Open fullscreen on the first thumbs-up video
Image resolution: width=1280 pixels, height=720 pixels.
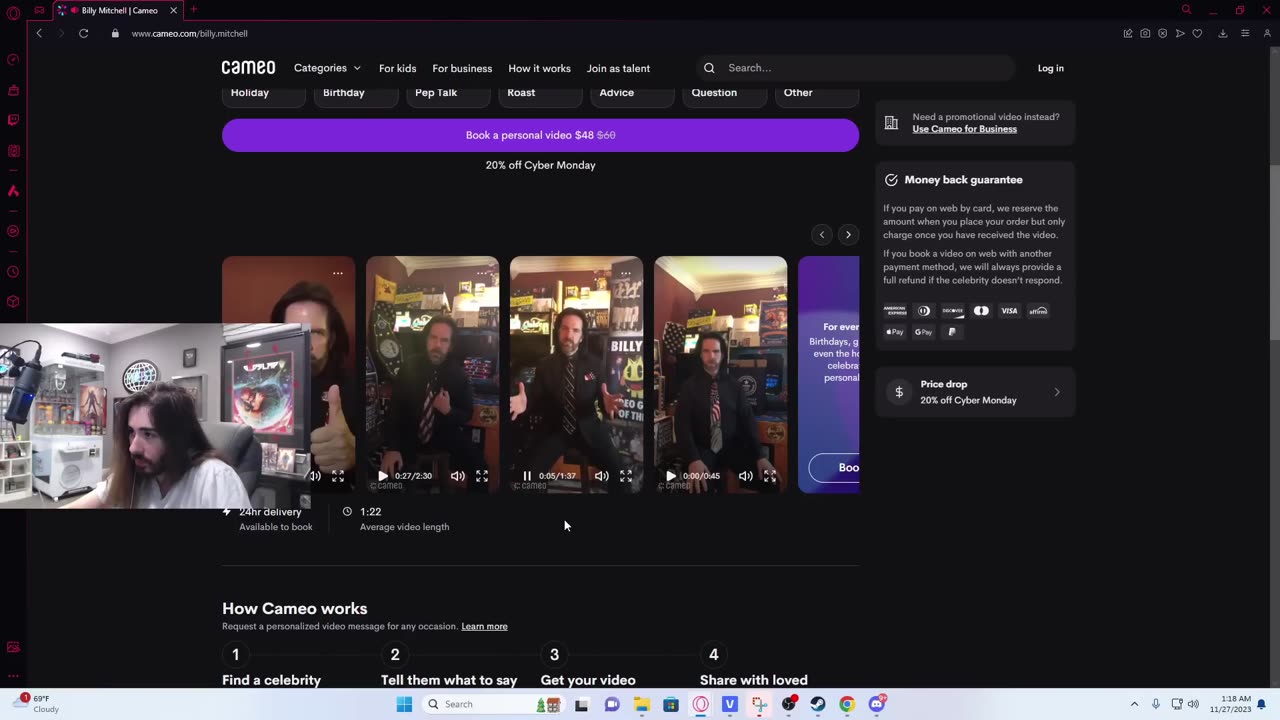[x=338, y=476]
